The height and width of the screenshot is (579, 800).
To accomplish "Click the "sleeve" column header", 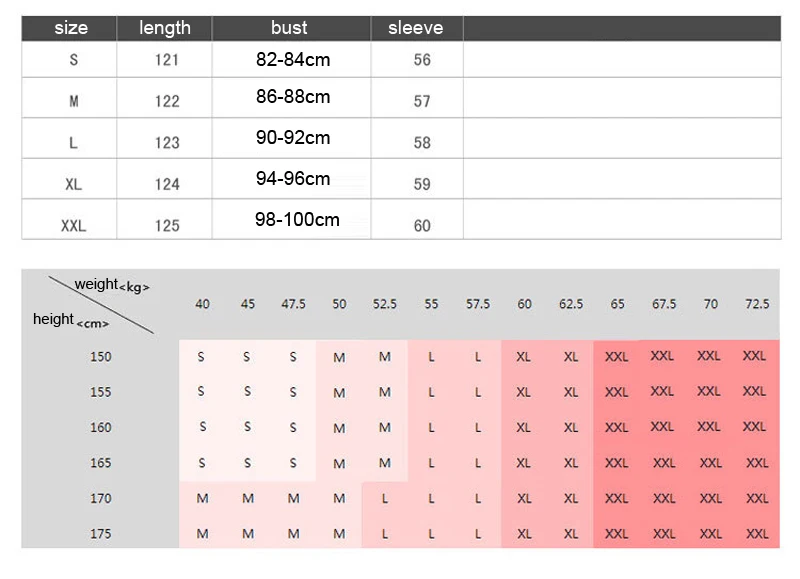I will coord(416,28).
